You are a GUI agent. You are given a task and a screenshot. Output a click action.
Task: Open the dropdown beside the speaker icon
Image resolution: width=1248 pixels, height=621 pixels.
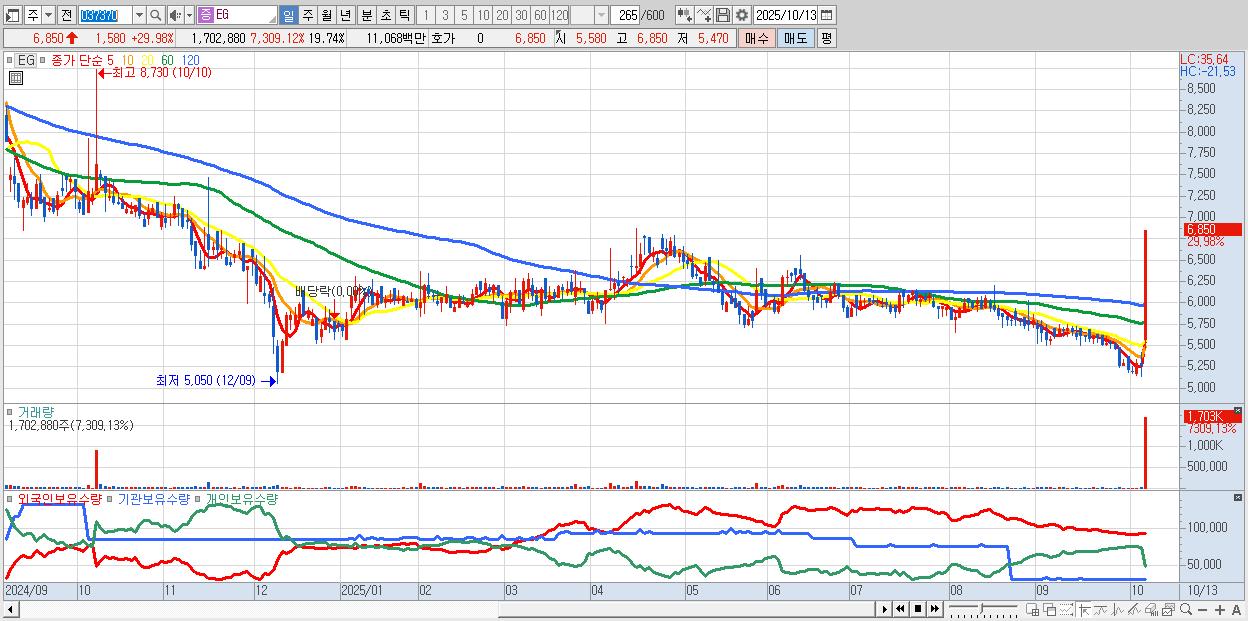[189, 15]
